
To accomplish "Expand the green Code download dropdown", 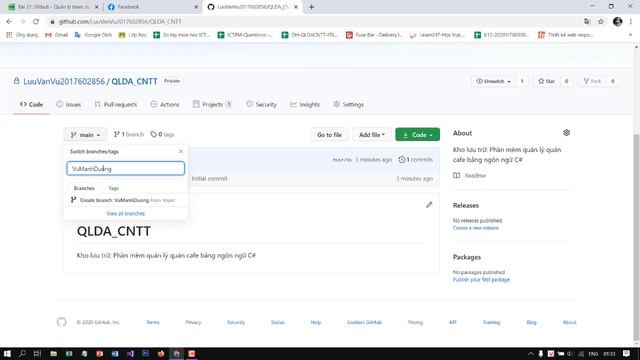I will pyautogui.click(x=417, y=135).
